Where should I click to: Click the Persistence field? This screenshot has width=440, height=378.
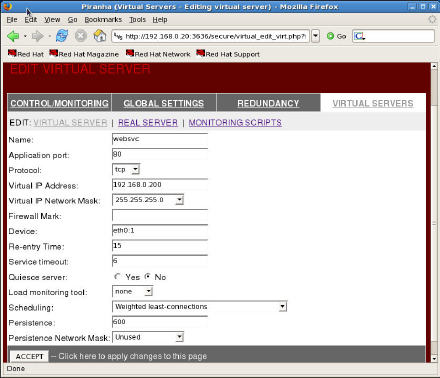[x=160, y=322]
